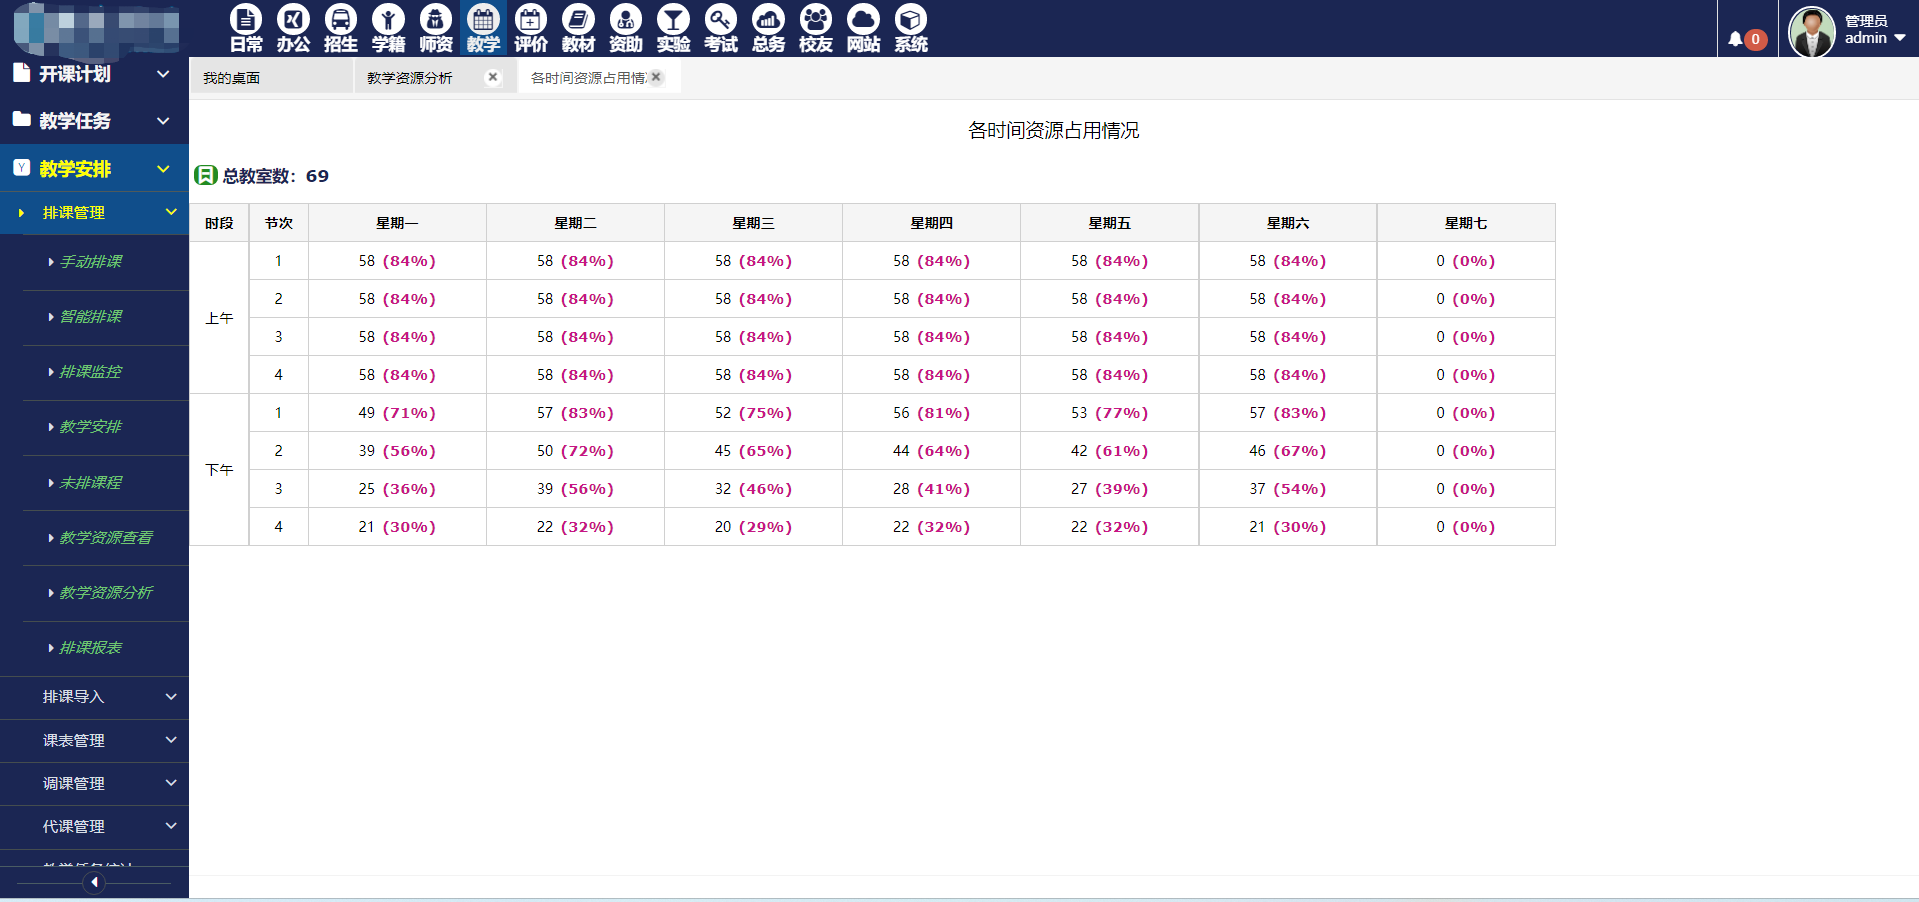Open the 日常 module icon
The width and height of the screenshot is (1919, 902).
[x=246, y=28]
